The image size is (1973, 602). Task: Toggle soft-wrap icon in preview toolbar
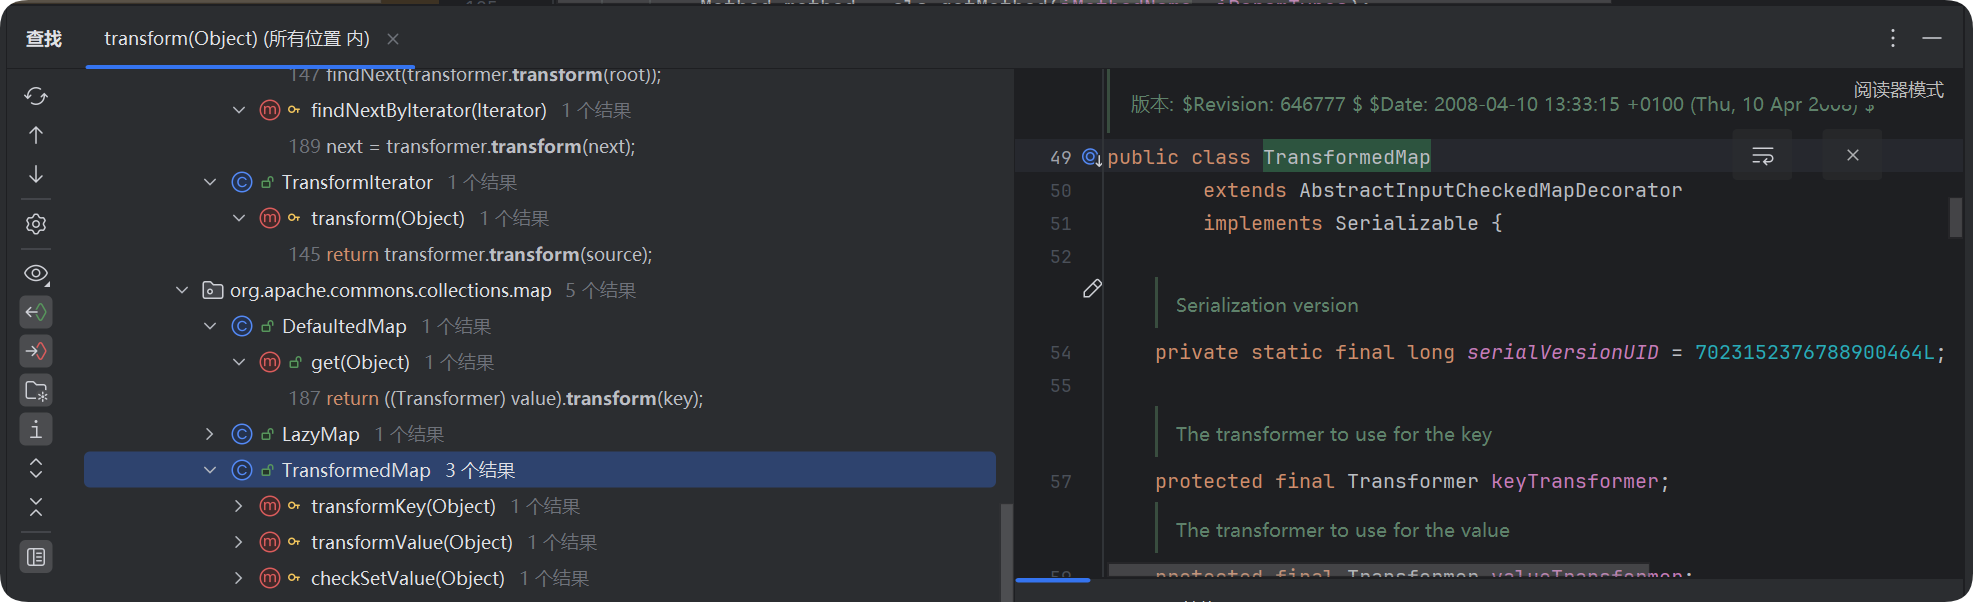click(x=1763, y=155)
